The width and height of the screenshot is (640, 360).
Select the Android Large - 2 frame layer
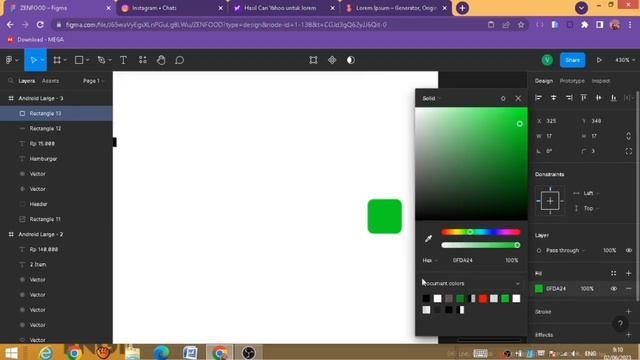pyautogui.click(x=41, y=234)
